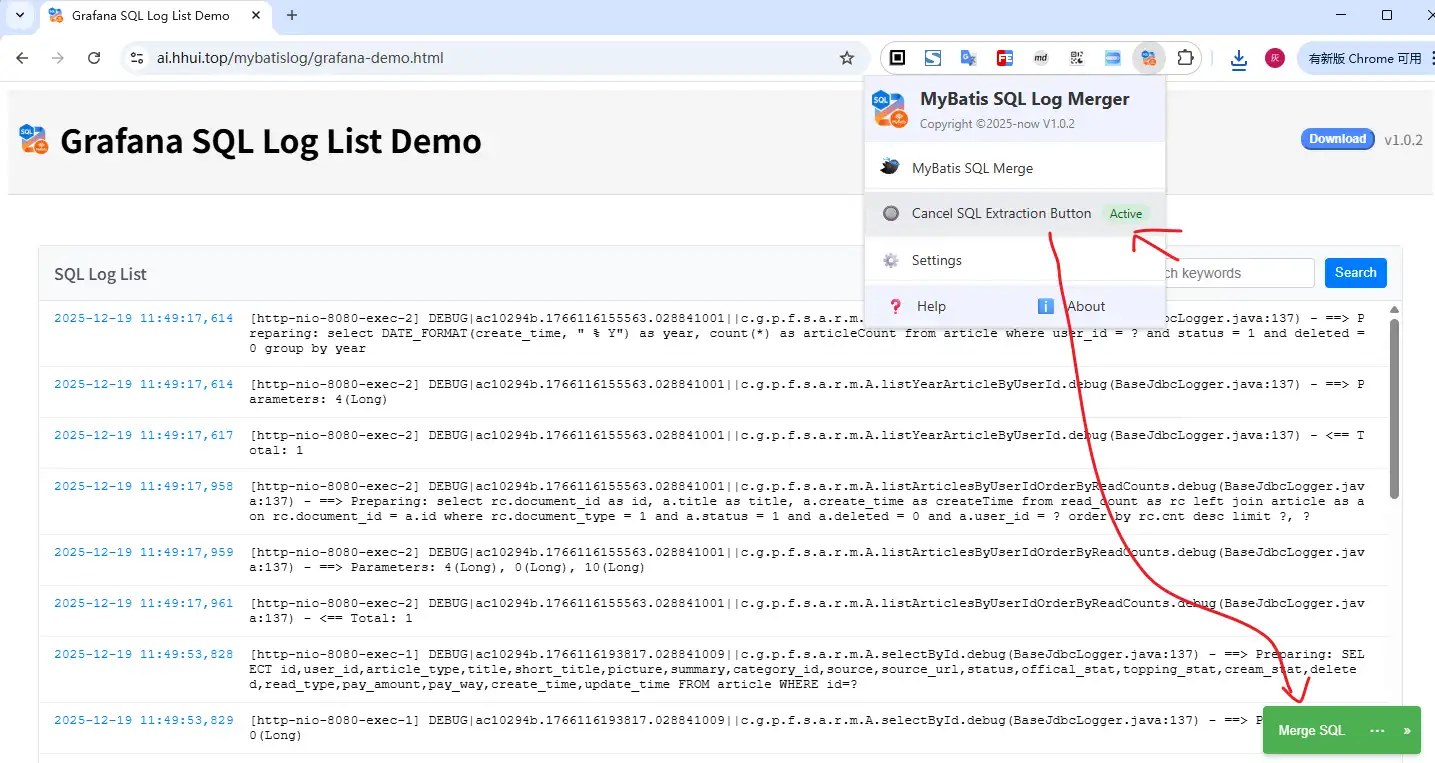The width and height of the screenshot is (1435, 763).
Task: Click the green Merge SQL button
Action: click(x=1311, y=731)
